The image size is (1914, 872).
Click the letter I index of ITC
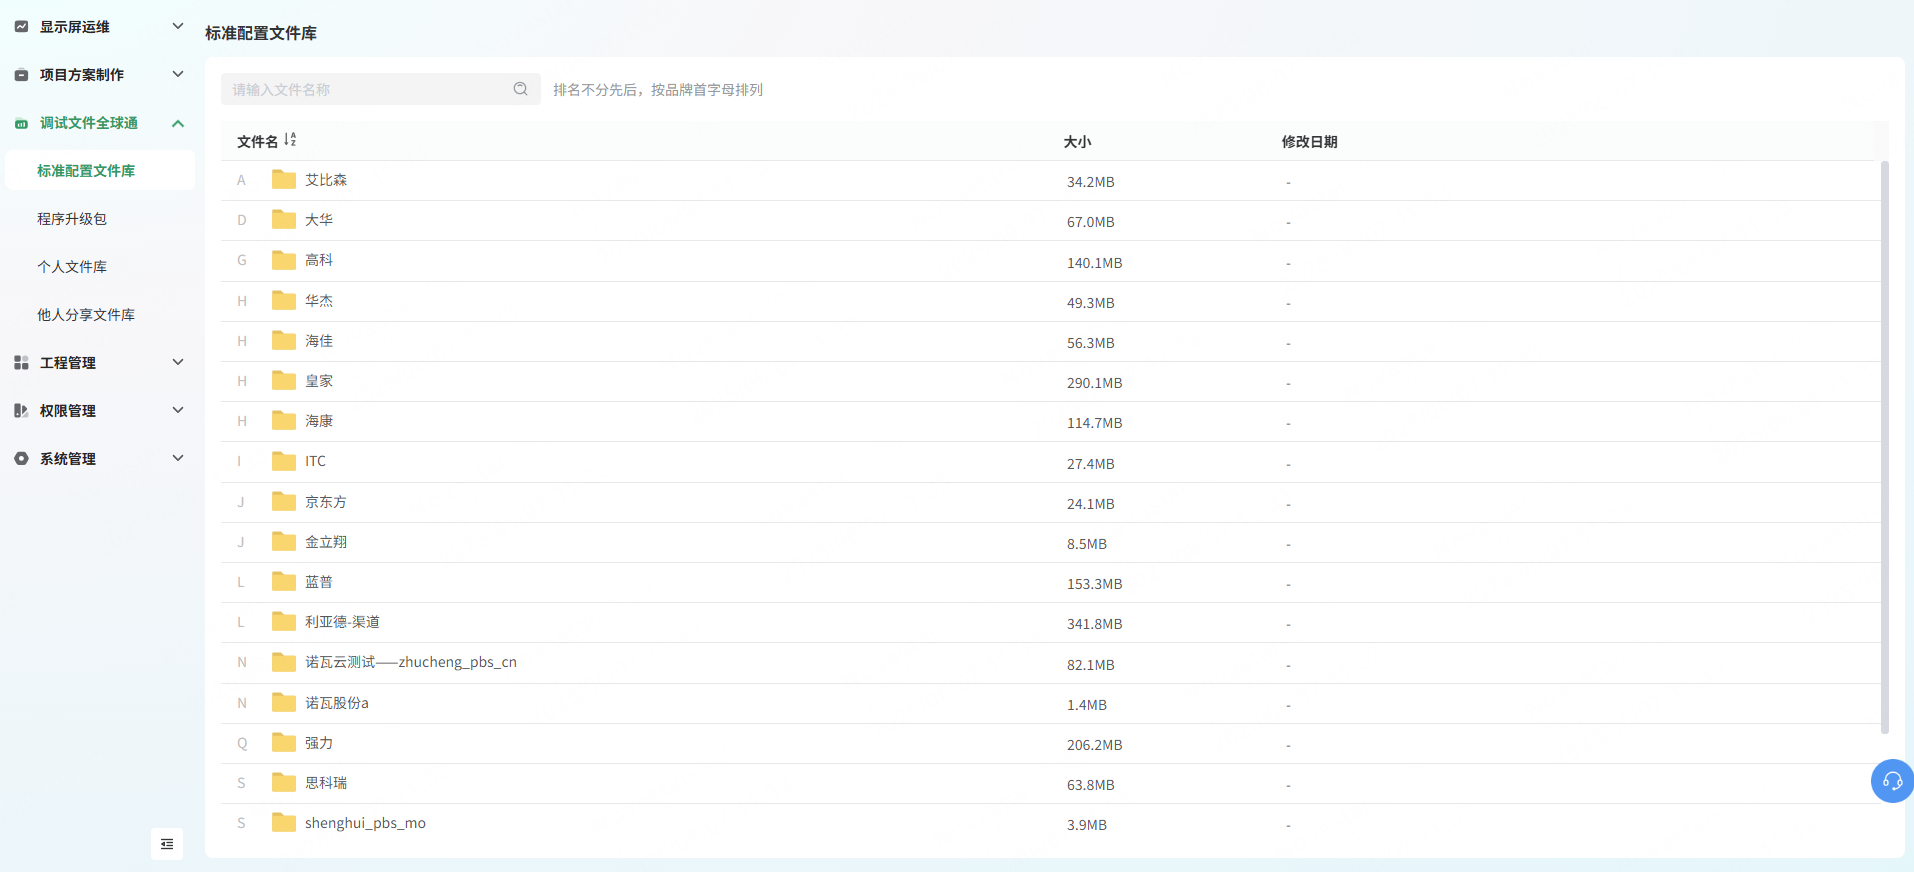pos(239,461)
